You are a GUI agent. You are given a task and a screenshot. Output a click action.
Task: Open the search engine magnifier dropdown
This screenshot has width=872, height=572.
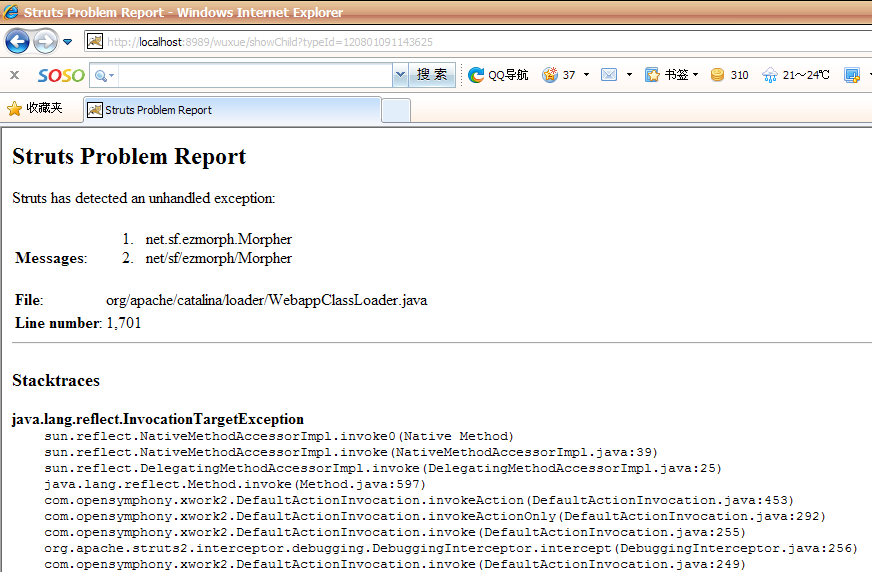click(x=104, y=76)
